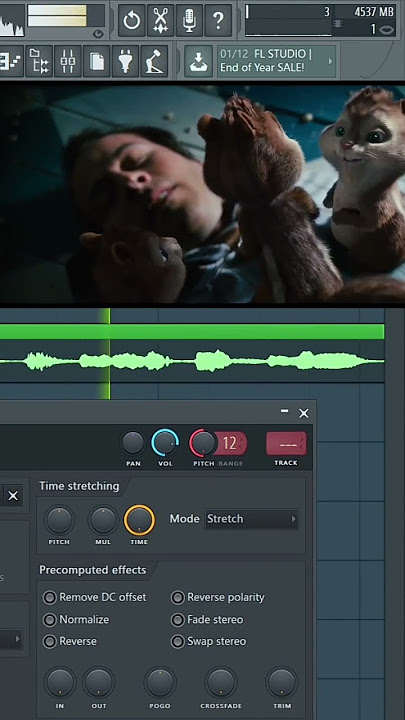Click the download content library icon
405x720 pixels.
coord(198,61)
